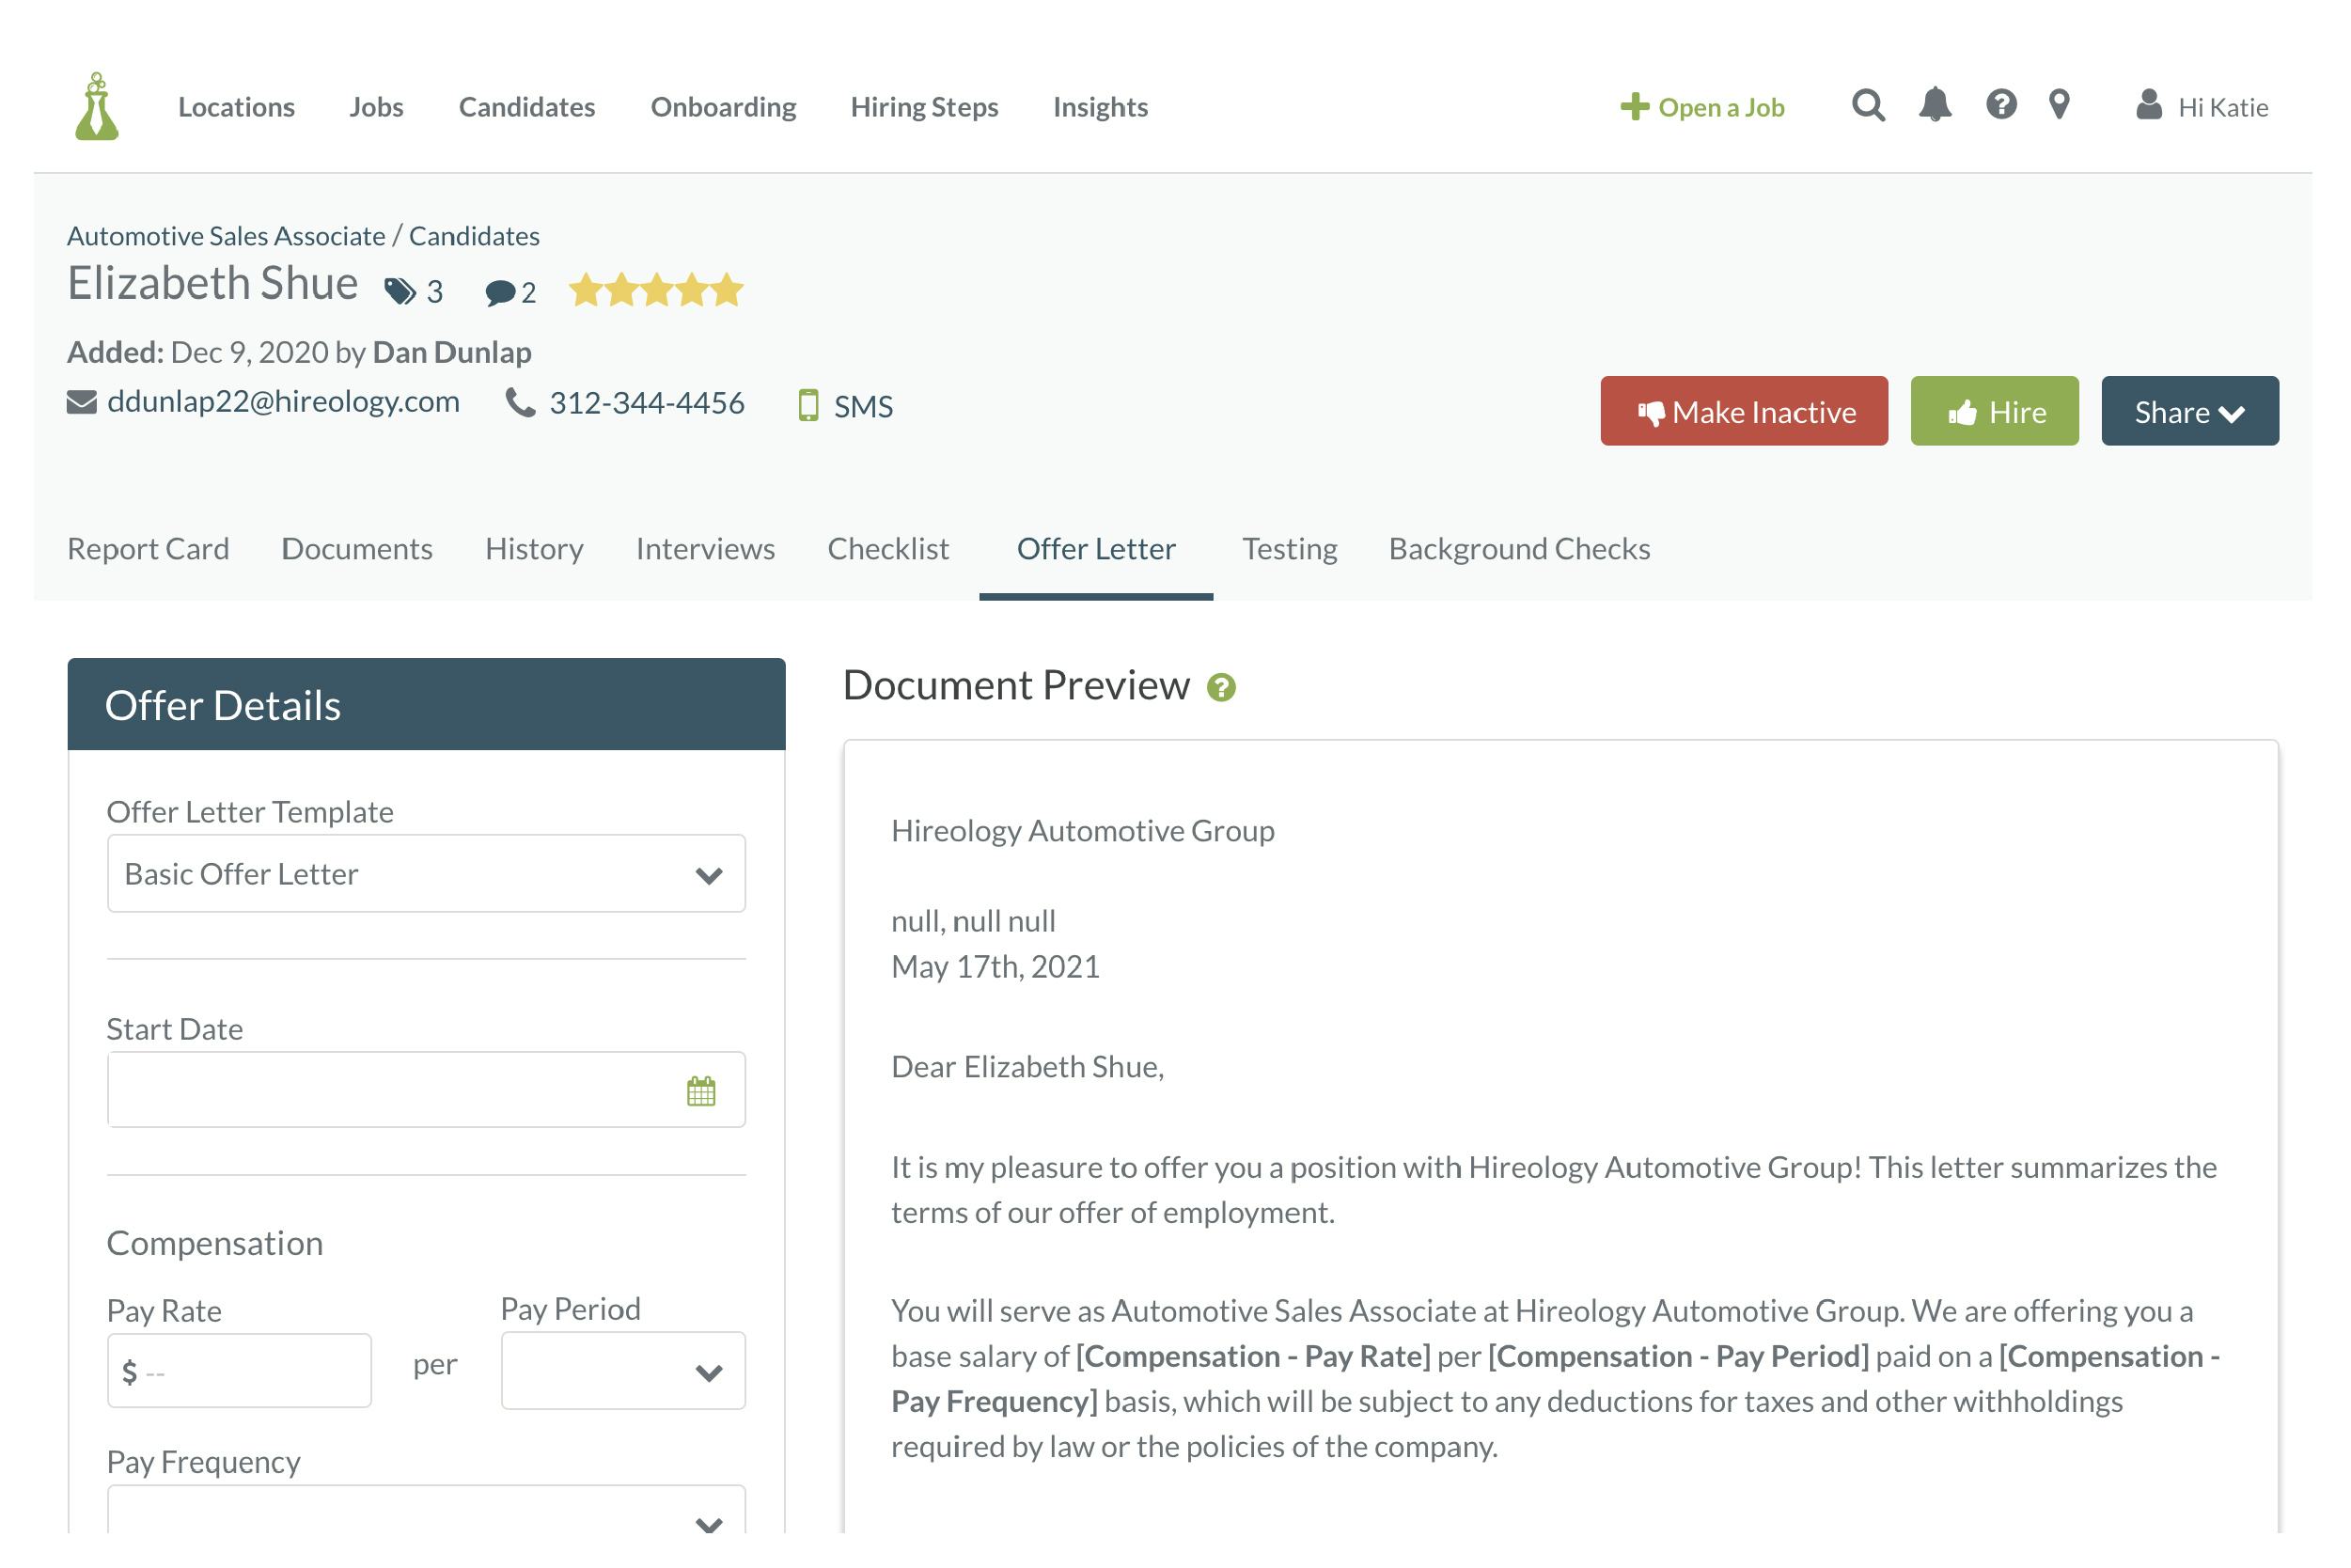
Task: Click the SMS phone icon
Action: tap(808, 406)
